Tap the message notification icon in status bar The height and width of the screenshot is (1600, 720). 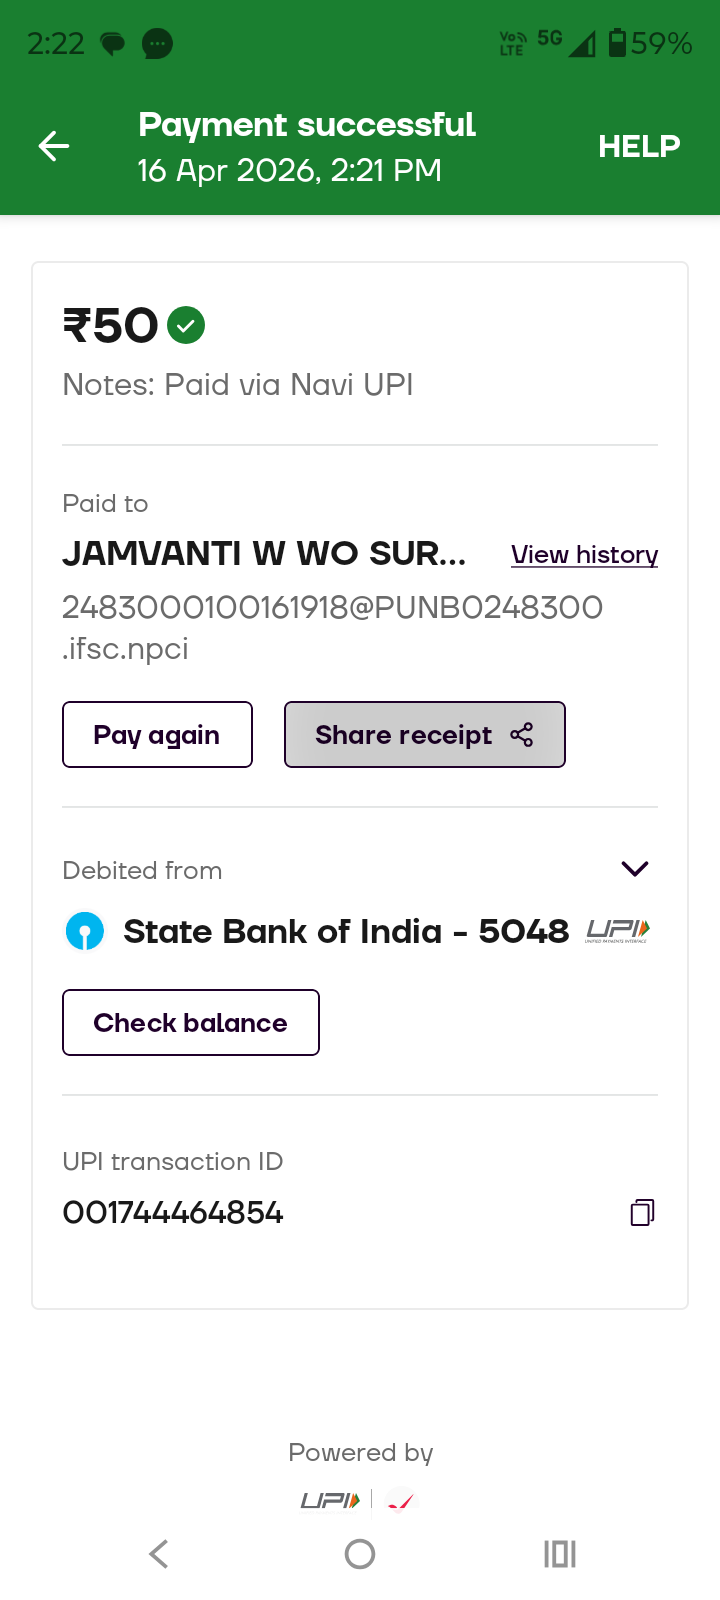pos(157,44)
